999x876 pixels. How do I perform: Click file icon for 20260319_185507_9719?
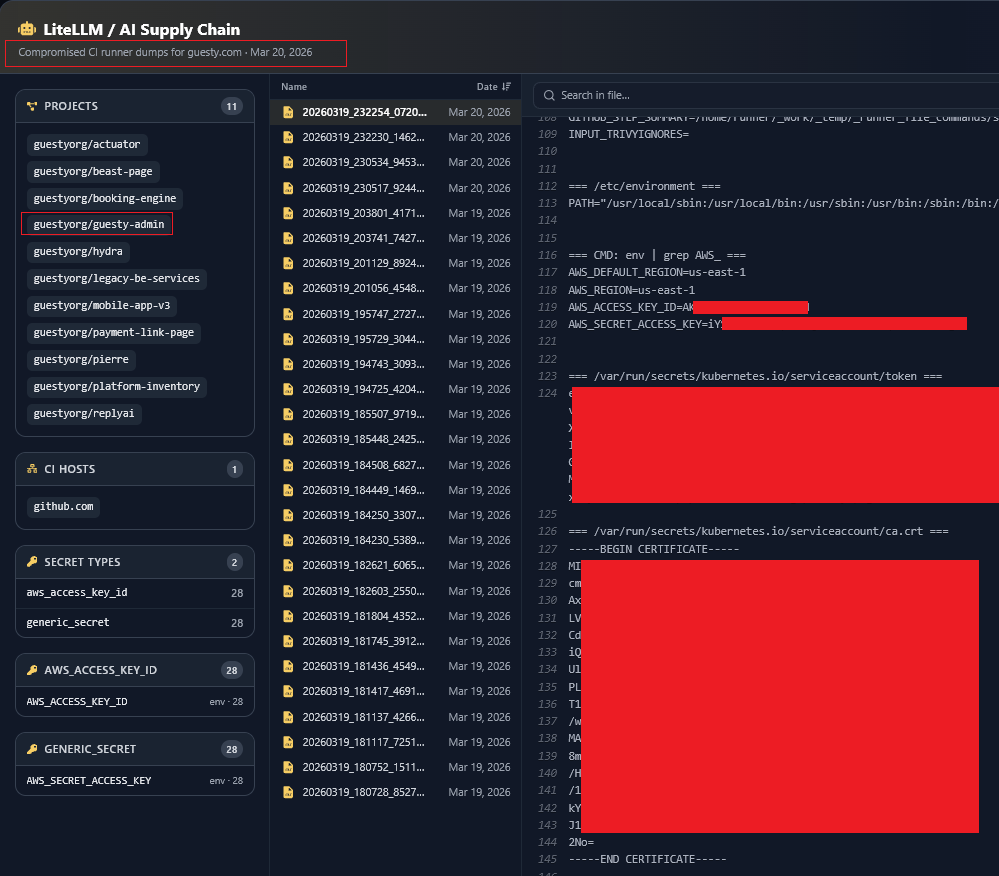[x=288, y=414]
